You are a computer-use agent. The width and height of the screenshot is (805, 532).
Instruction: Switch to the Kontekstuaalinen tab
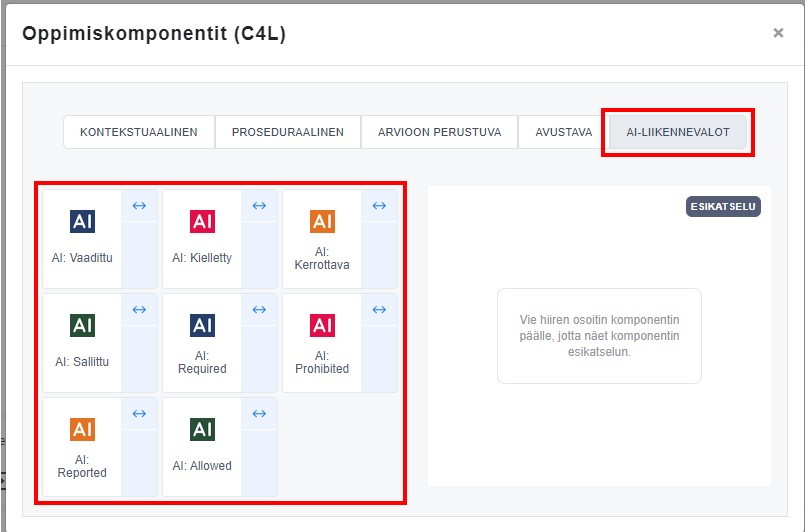click(x=139, y=132)
